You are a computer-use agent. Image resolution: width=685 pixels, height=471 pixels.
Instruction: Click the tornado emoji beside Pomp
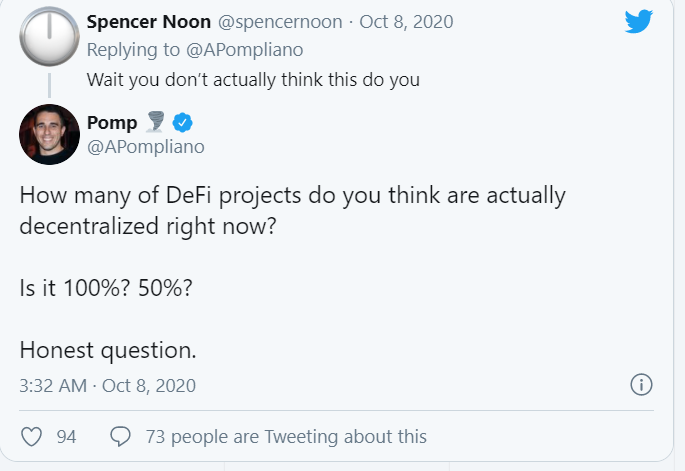click(x=157, y=124)
